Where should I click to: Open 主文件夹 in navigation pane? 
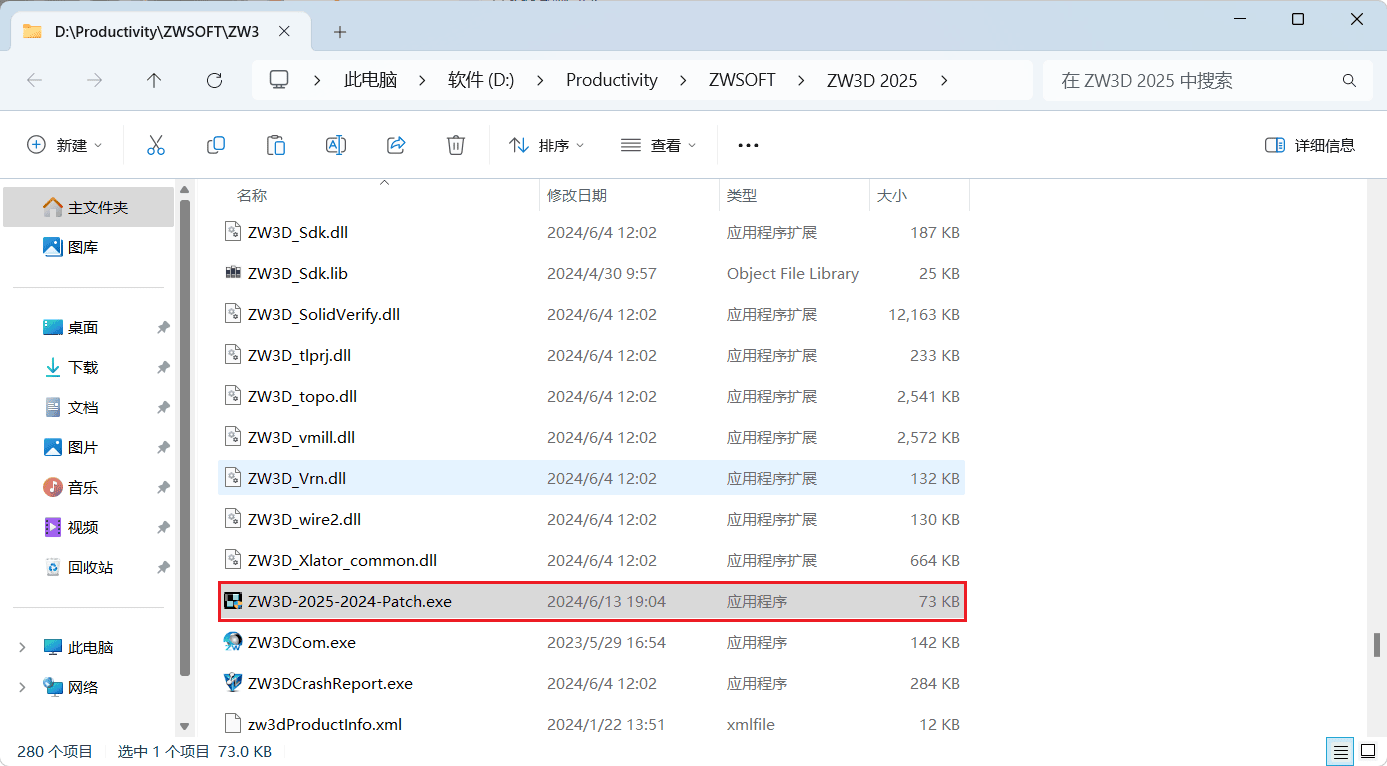88,207
